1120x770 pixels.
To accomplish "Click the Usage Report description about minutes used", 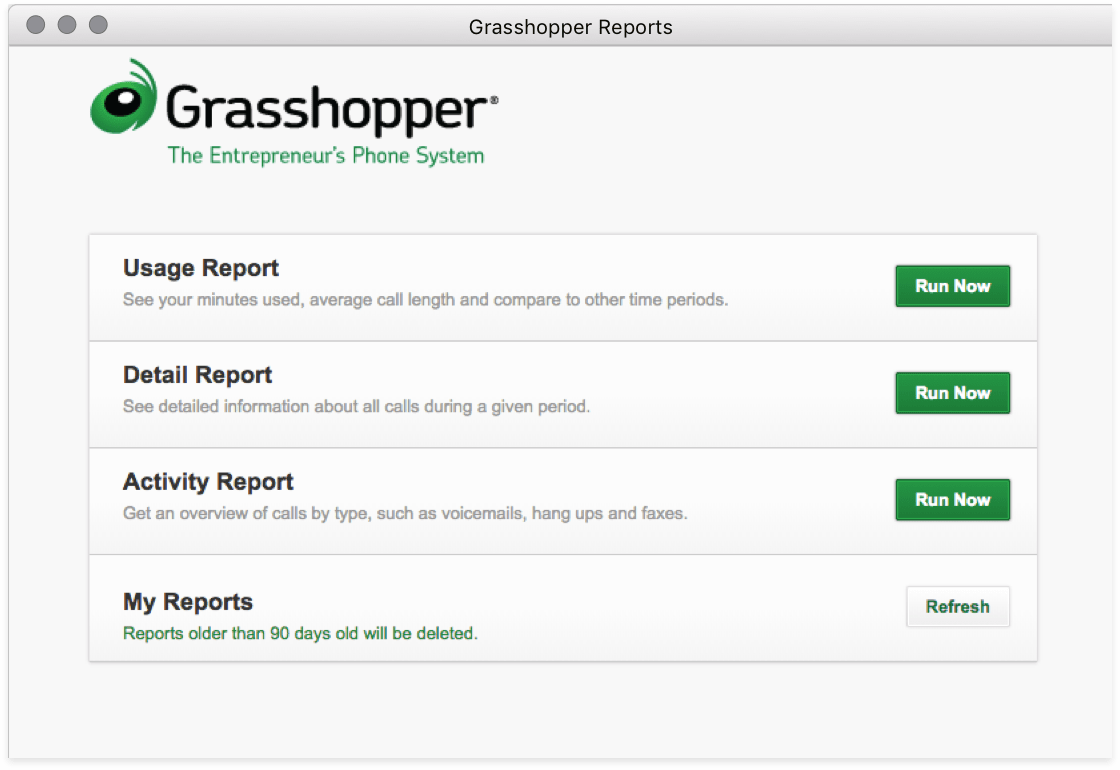I will click(x=425, y=300).
